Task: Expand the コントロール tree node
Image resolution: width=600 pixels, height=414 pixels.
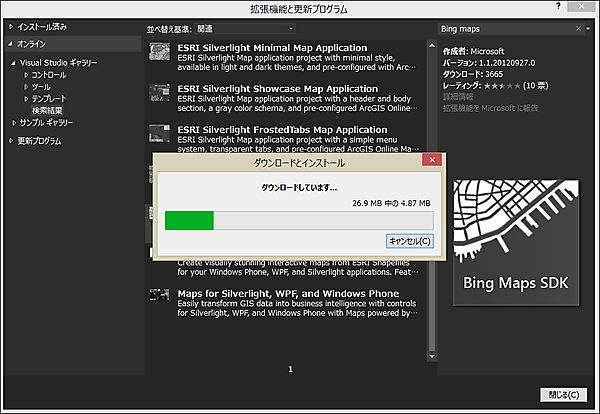Action: (26, 75)
